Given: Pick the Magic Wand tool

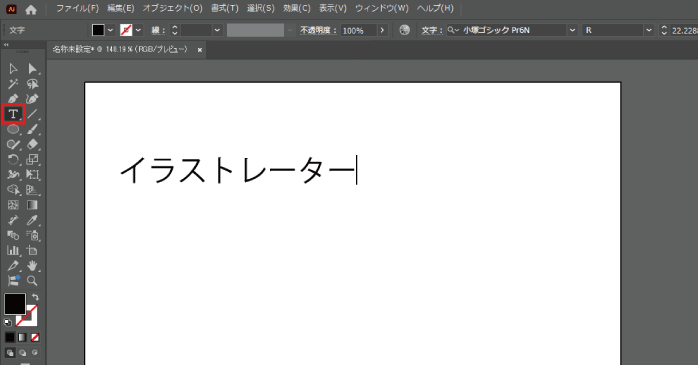Looking at the screenshot, I should pyautogui.click(x=13, y=84).
